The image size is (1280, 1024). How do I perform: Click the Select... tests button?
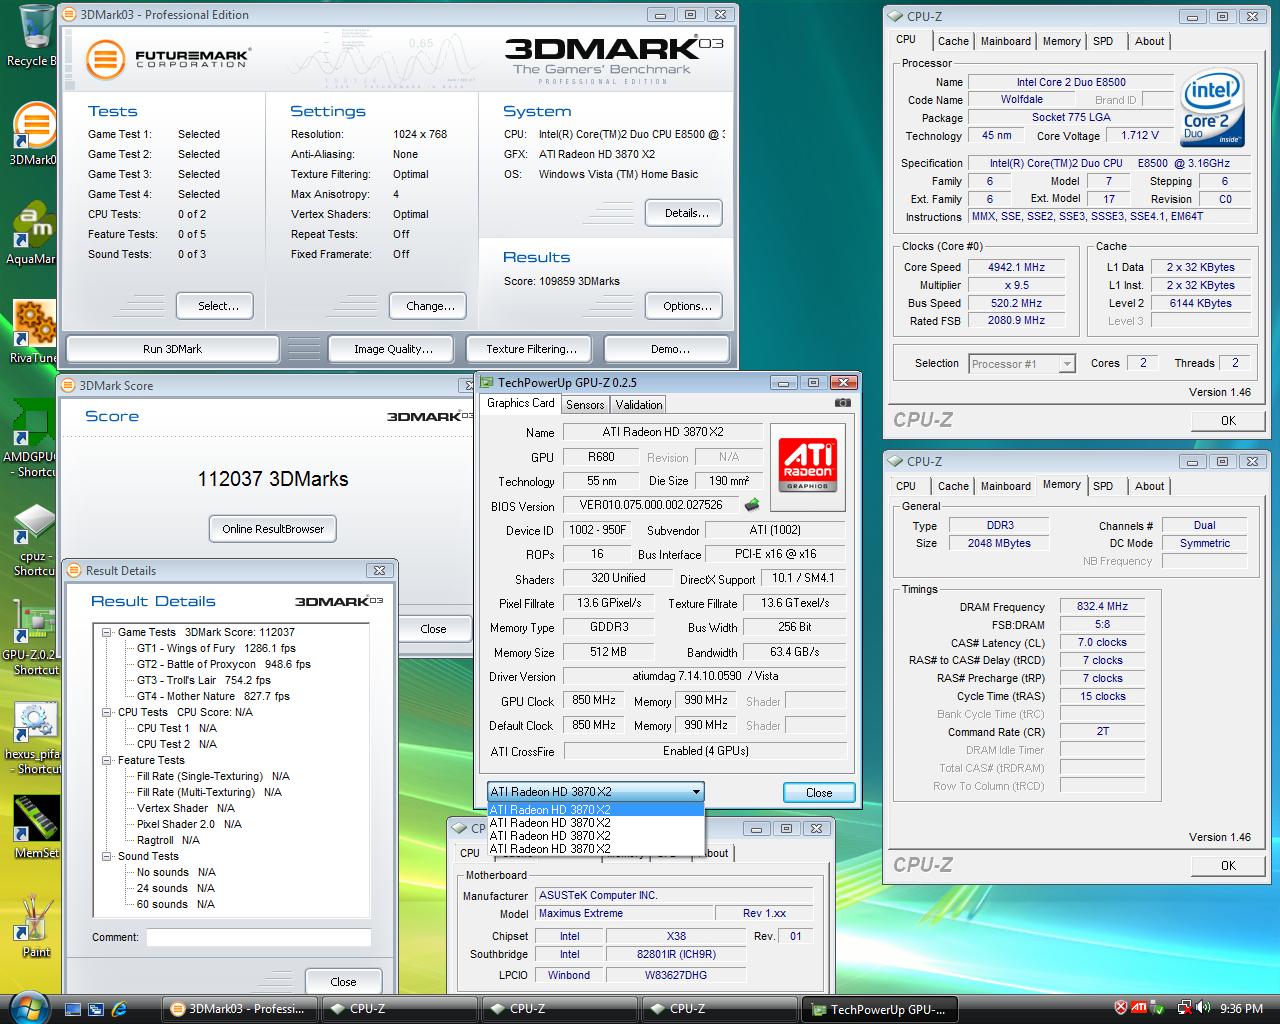click(x=214, y=306)
